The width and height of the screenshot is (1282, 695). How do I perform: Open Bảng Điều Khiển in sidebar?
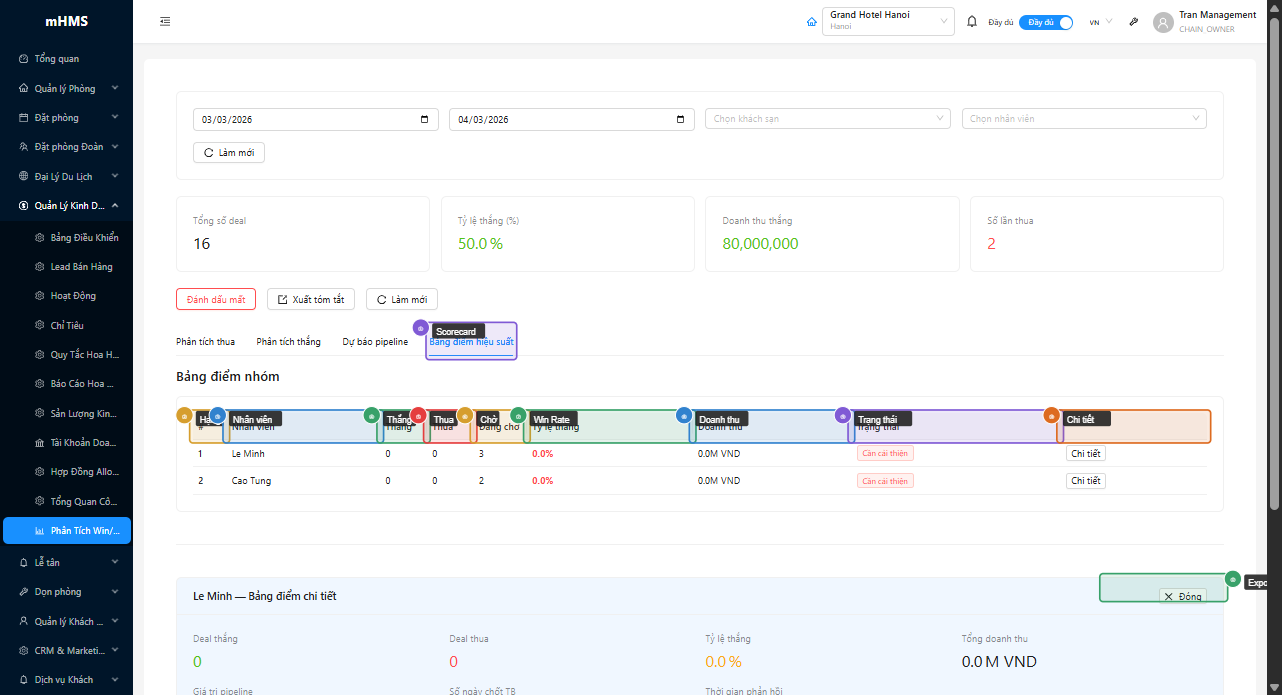(x=84, y=238)
